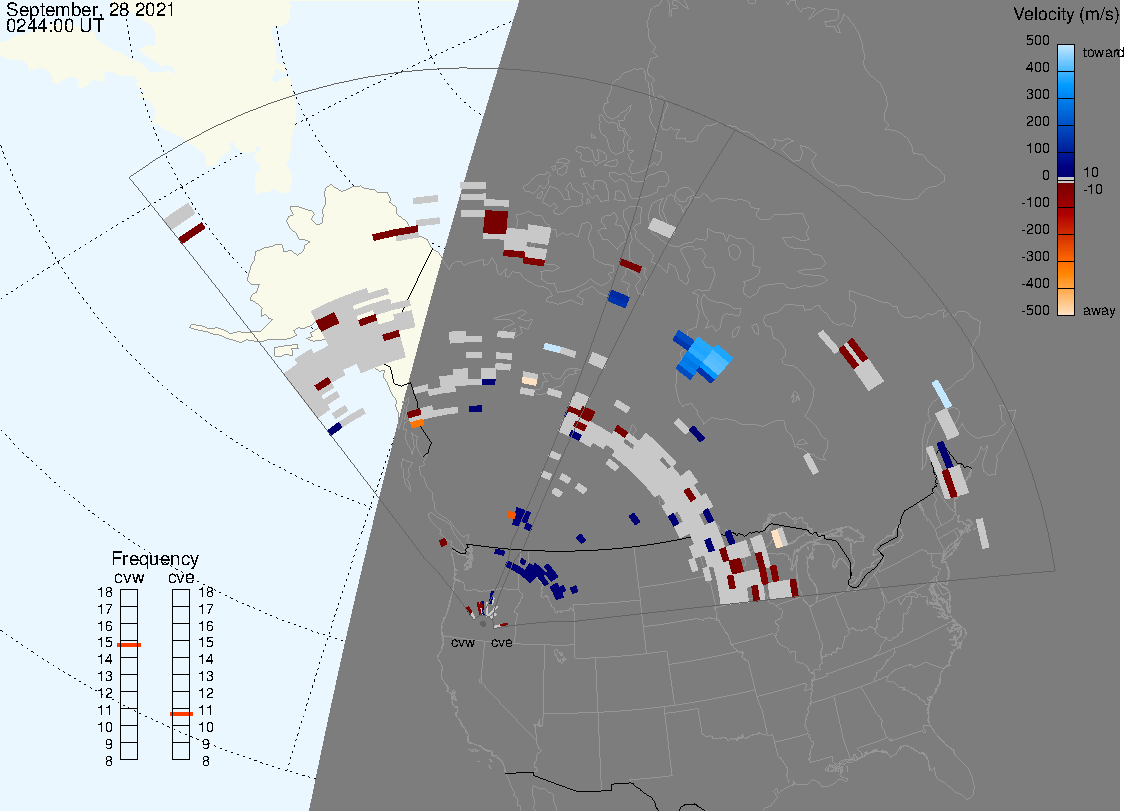Image resolution: width=1124 pixels, height=811 pixels.
Task: Pick the pale peach segment at bottom of color bar
Action: (1066, 303)
